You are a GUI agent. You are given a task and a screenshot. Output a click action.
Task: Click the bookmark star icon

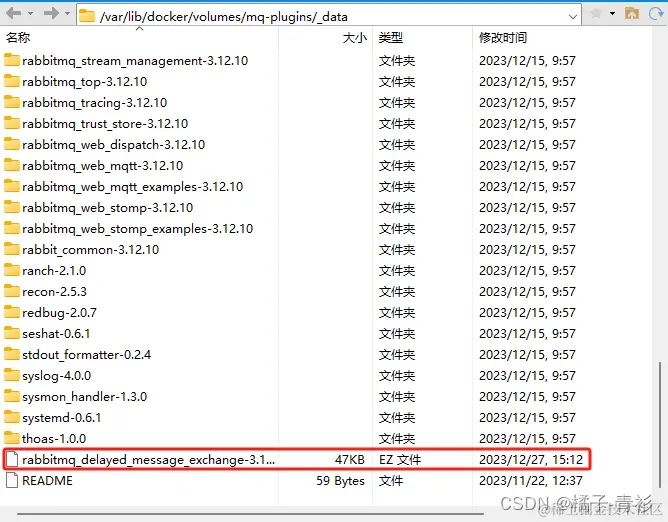pos(596,14)
